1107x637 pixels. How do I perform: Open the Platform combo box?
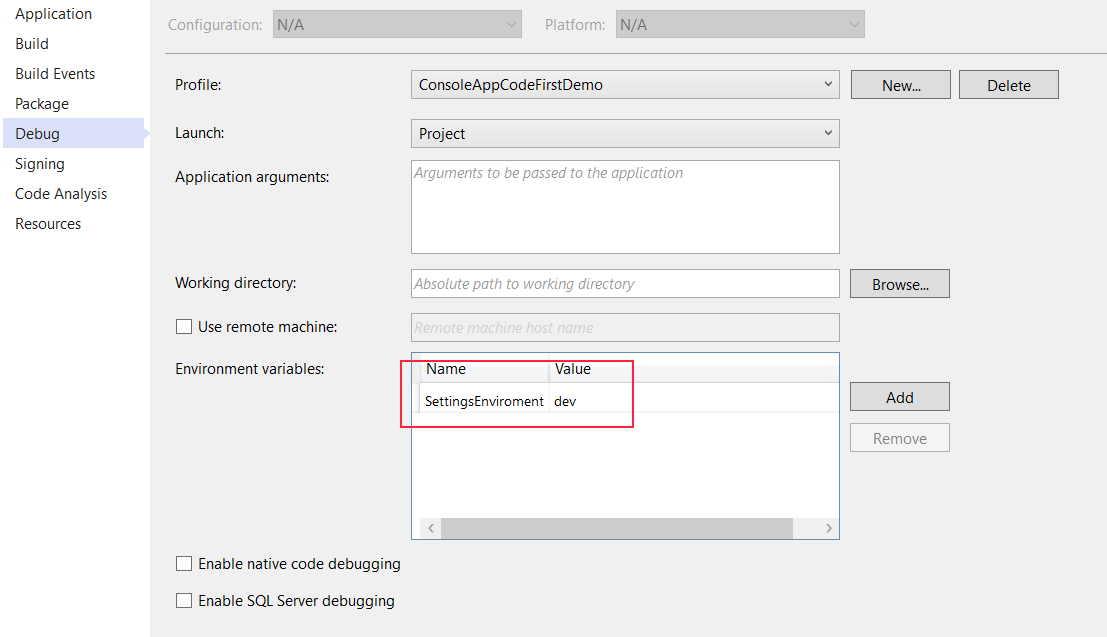[740, 24]
